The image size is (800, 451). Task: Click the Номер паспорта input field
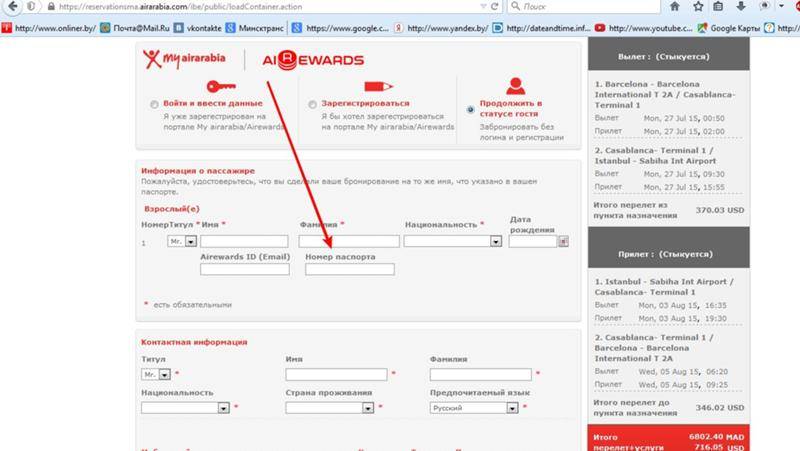350,269
